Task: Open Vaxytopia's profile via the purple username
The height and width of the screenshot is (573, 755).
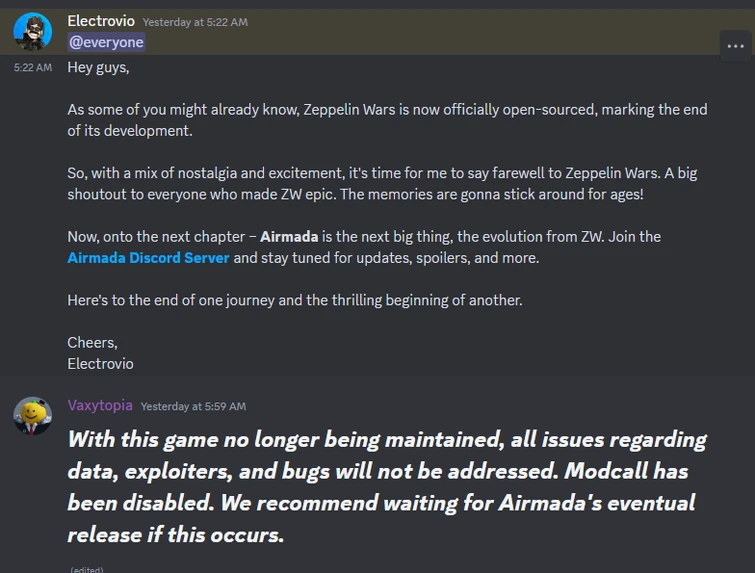Action: coord(100,406)
